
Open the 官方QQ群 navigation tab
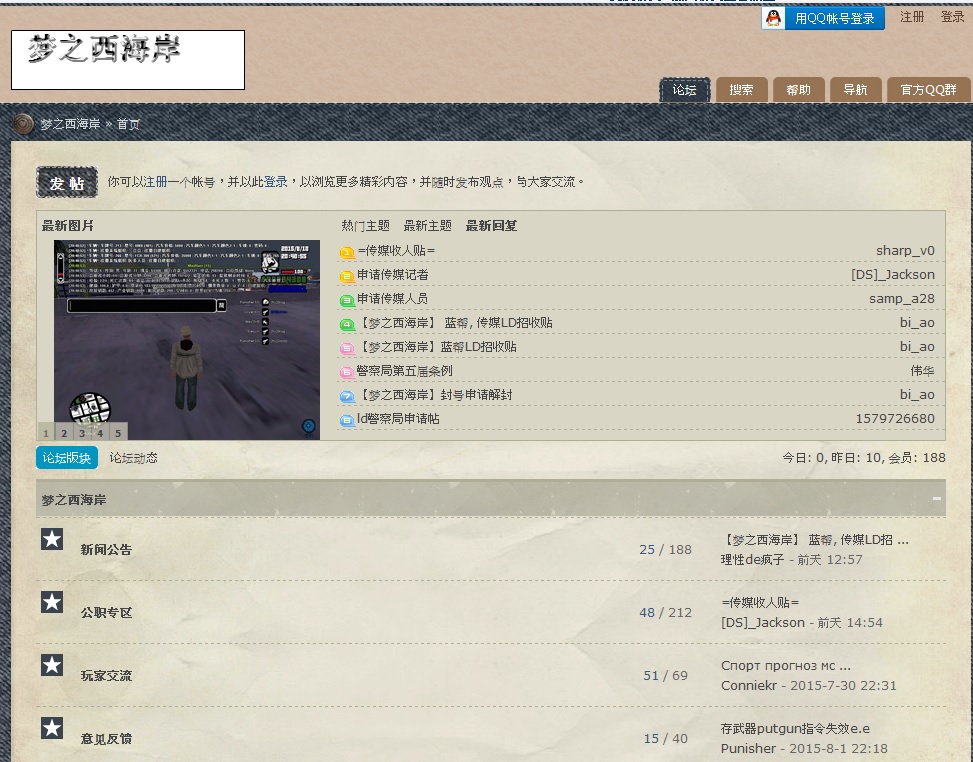point(928,90)
